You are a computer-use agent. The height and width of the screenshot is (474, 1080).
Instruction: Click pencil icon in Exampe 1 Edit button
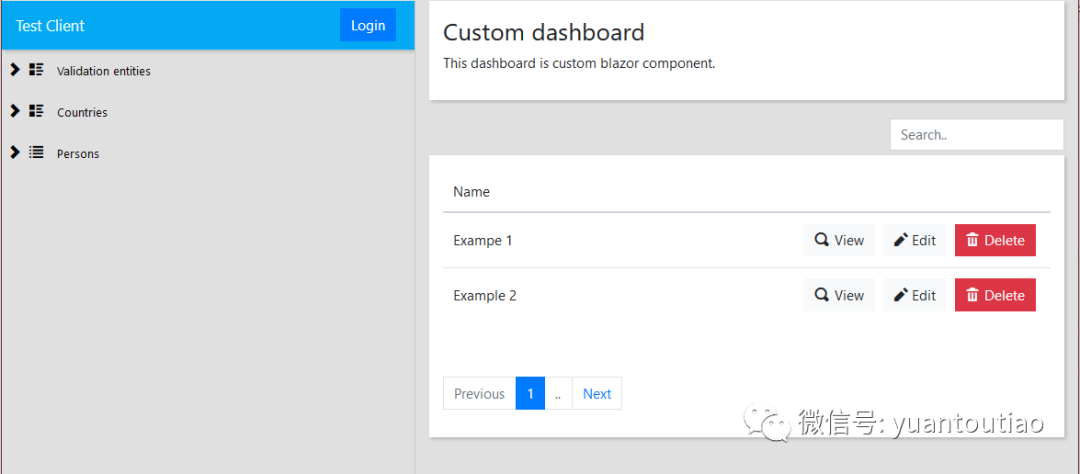(x=901, y=240)
